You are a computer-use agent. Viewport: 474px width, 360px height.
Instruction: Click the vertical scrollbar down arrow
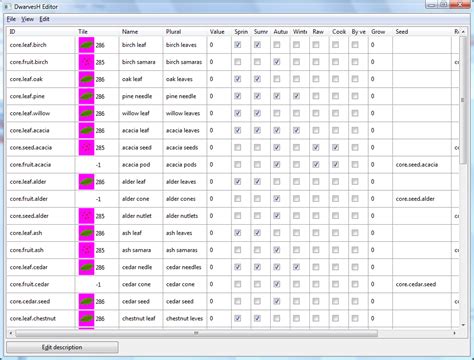pyautogui.click(x=463, y=325)
